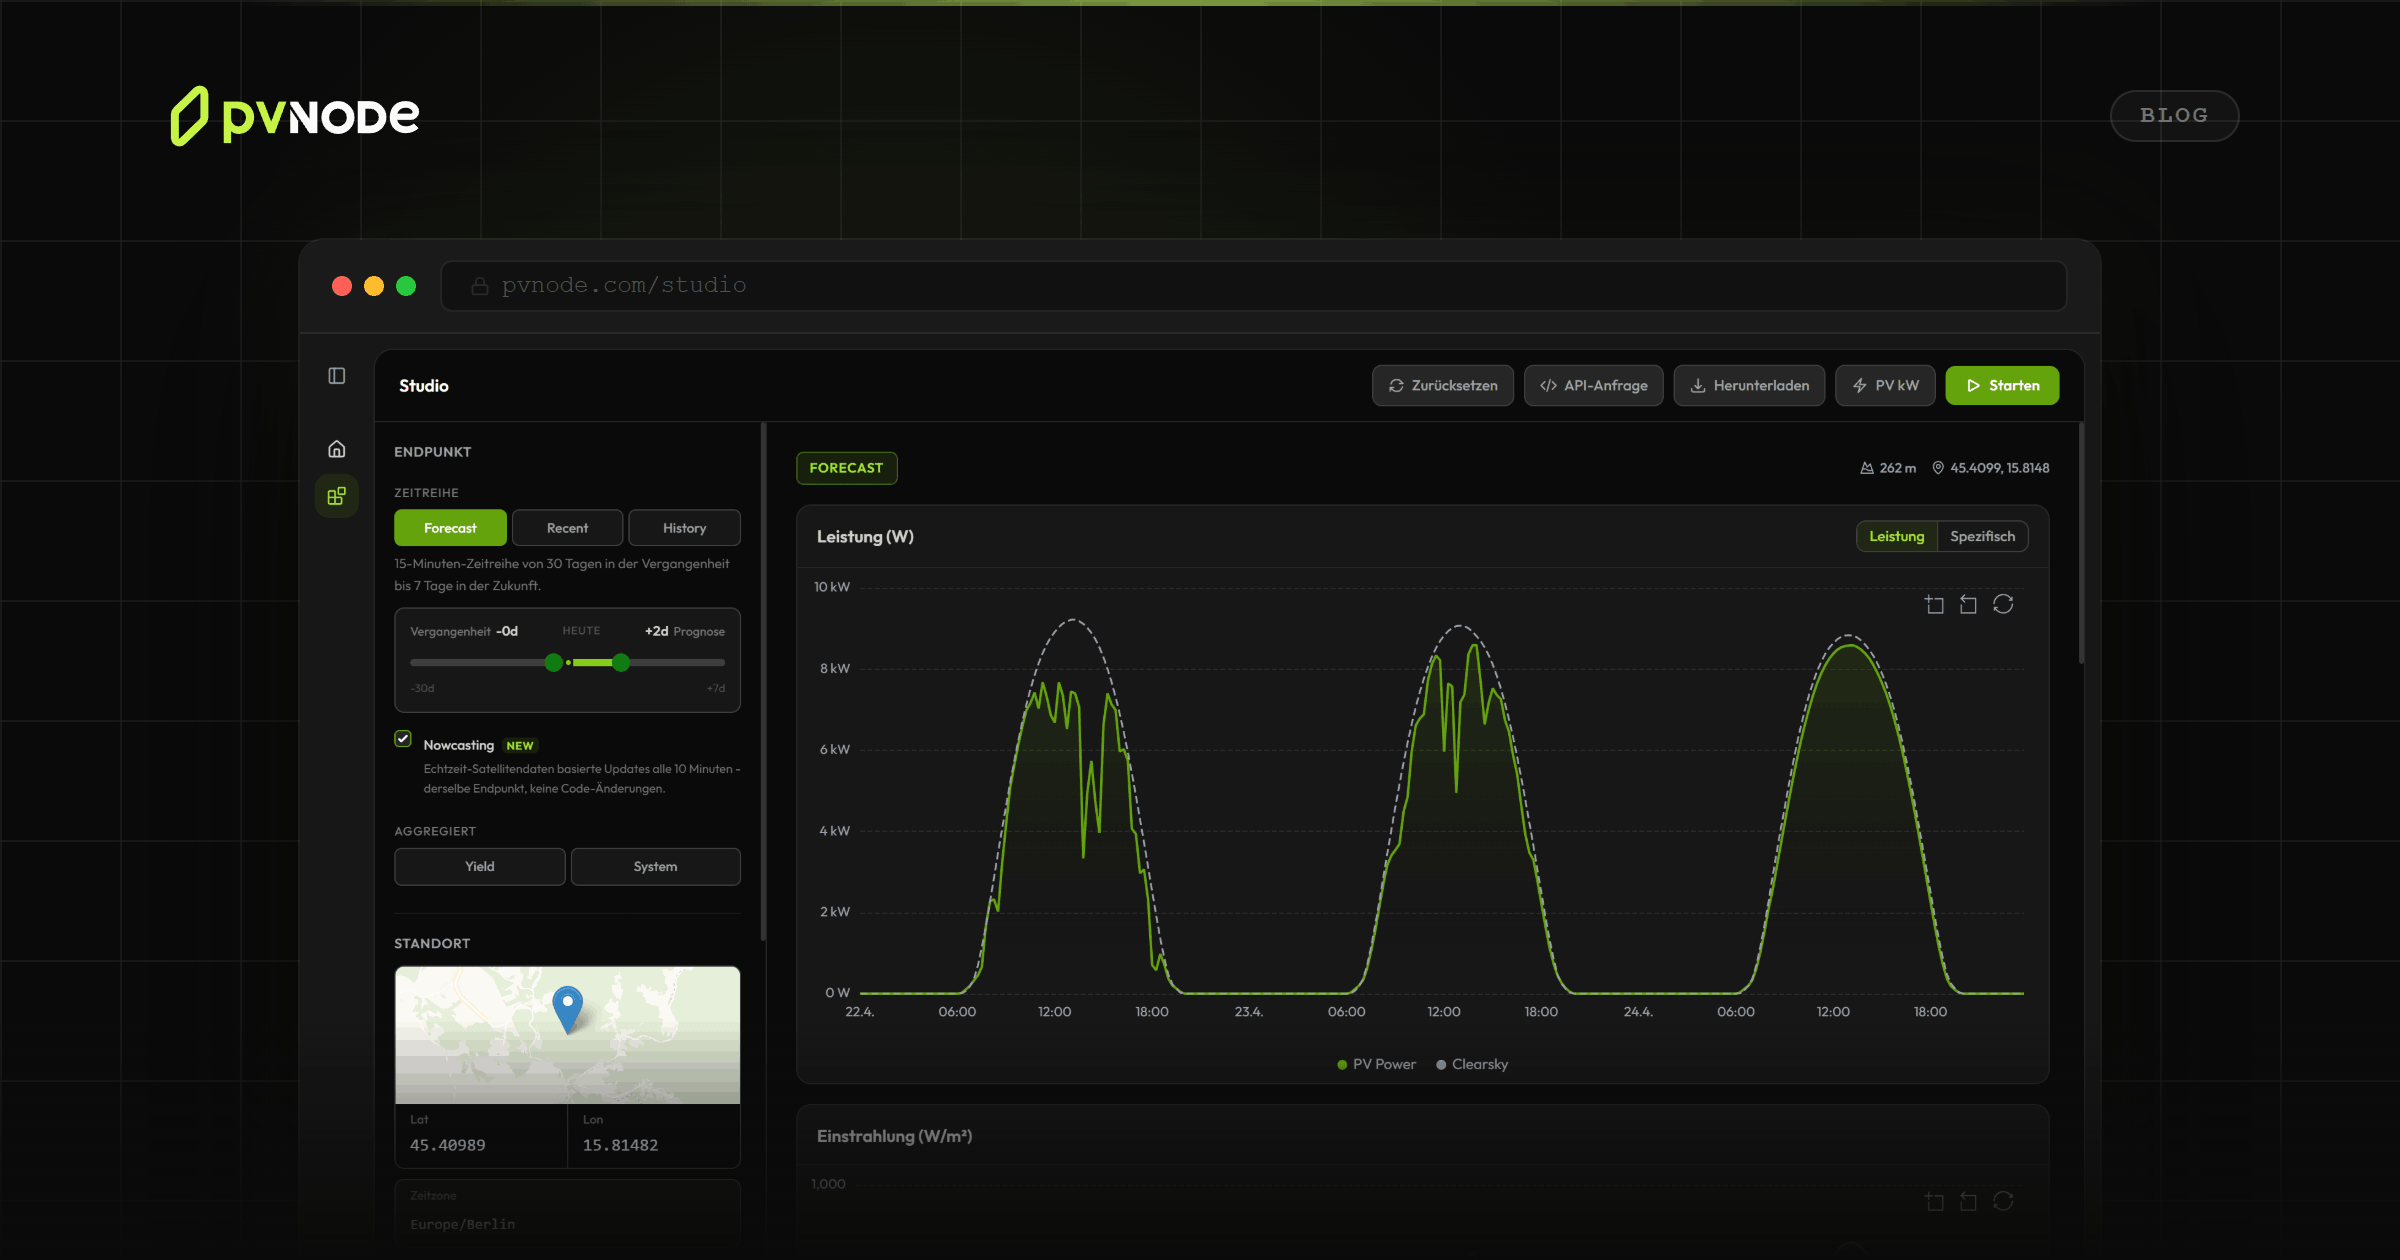Open the home icon in sidebar
2400x1260 pixels.
[337, 449]
